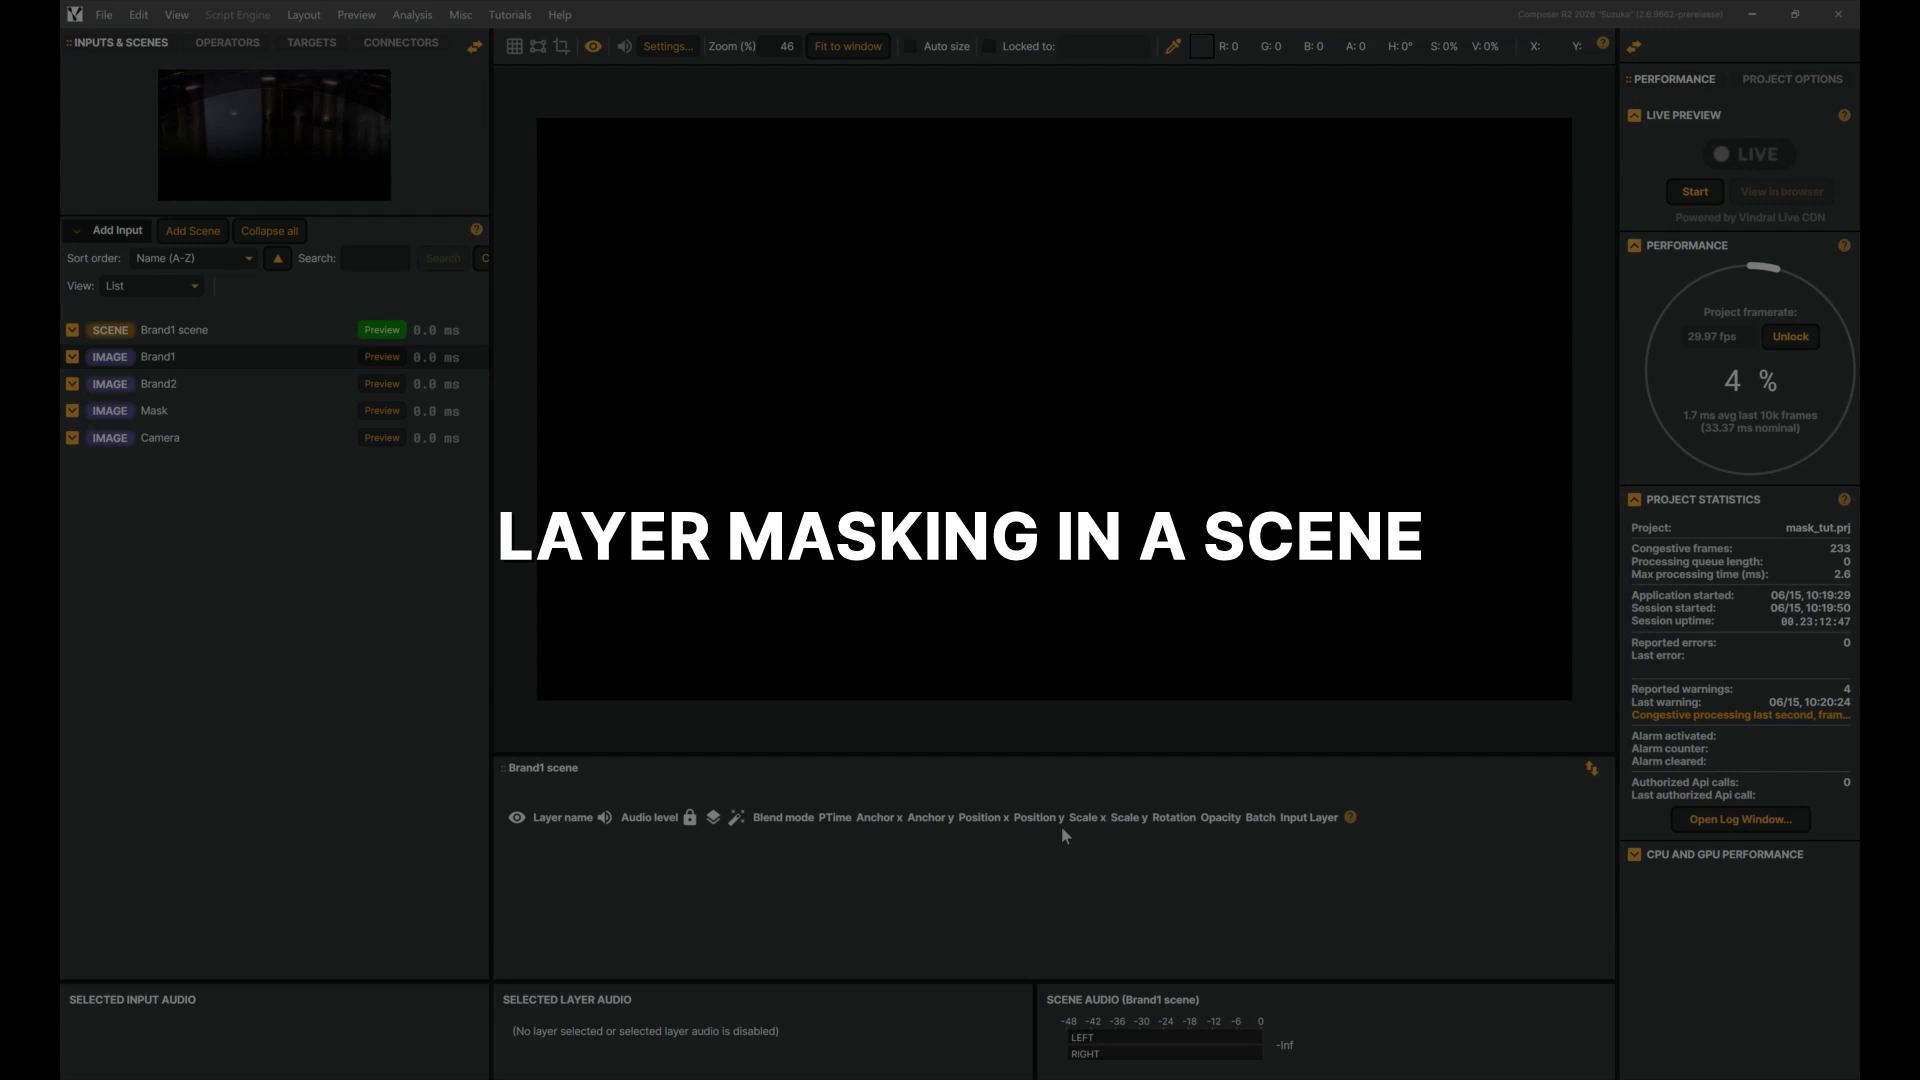Open Live Preview help icon

point(1844,116)
